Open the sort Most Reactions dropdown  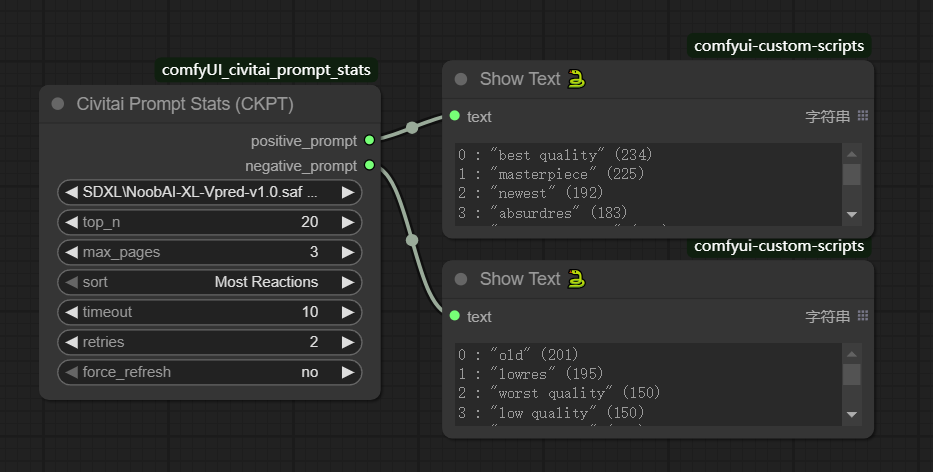[x=209, y=282]
